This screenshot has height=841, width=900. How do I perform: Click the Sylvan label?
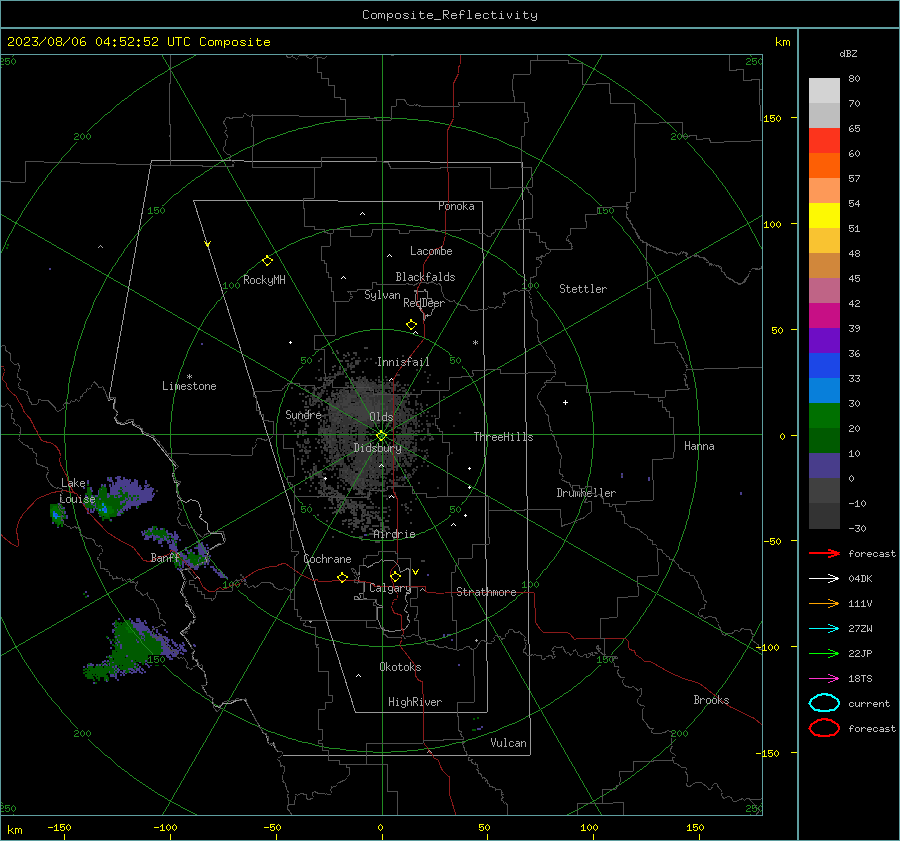382,295
